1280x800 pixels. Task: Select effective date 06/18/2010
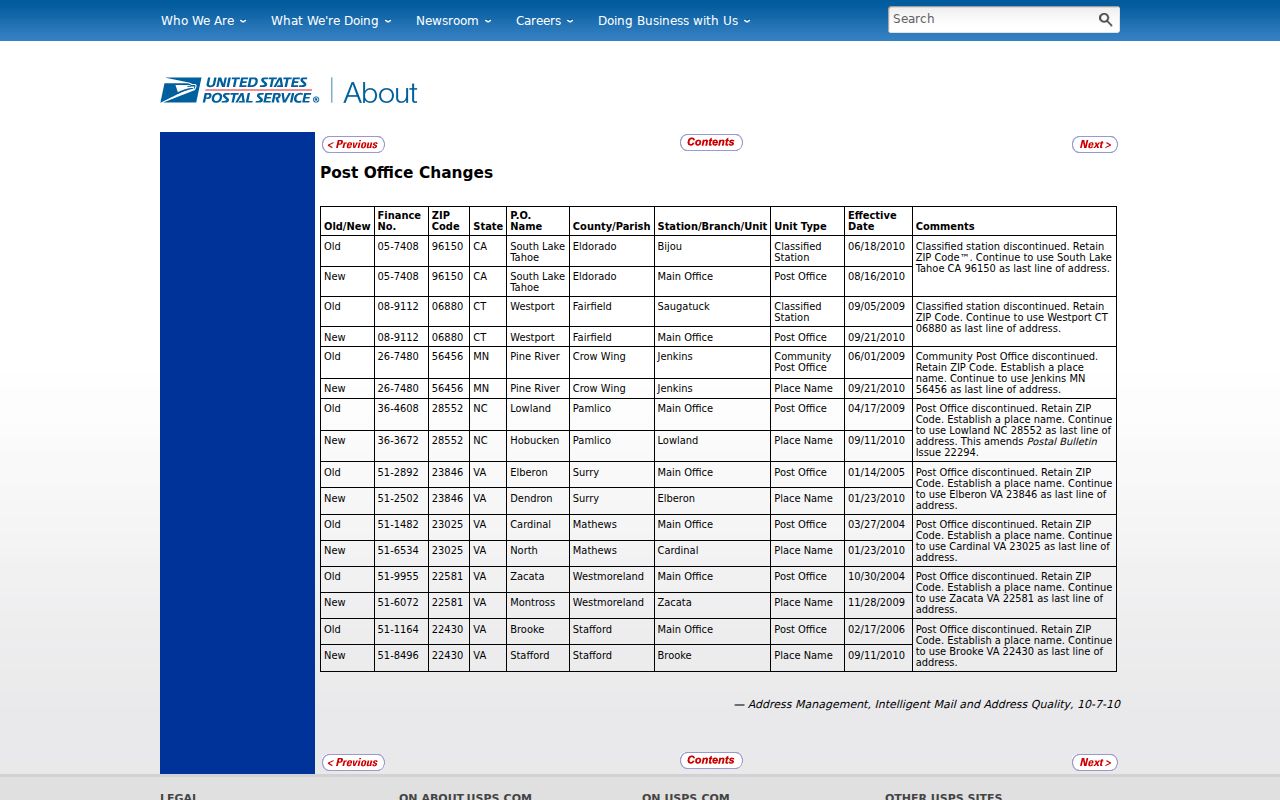pyautogui.click(x=877, y=251)
